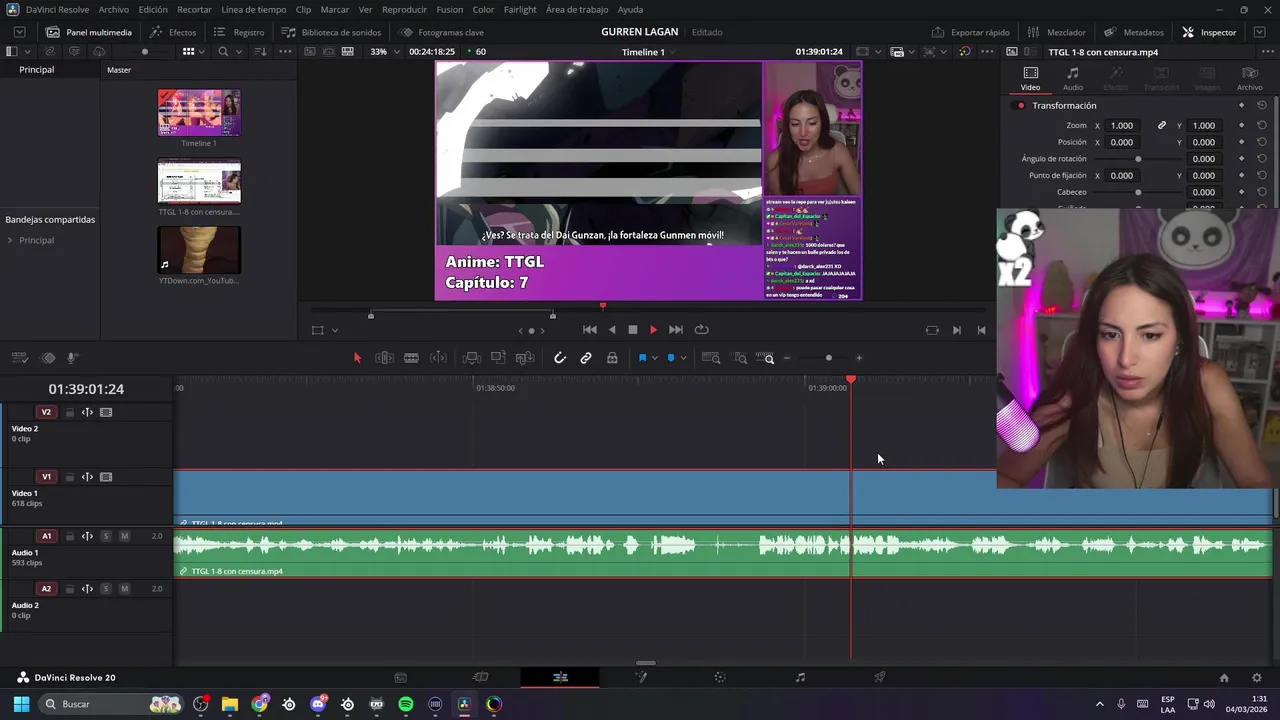This screenshot has width=1280, height=720.
Task: Mute the Audio 2 track
Action: coord(124,589)
